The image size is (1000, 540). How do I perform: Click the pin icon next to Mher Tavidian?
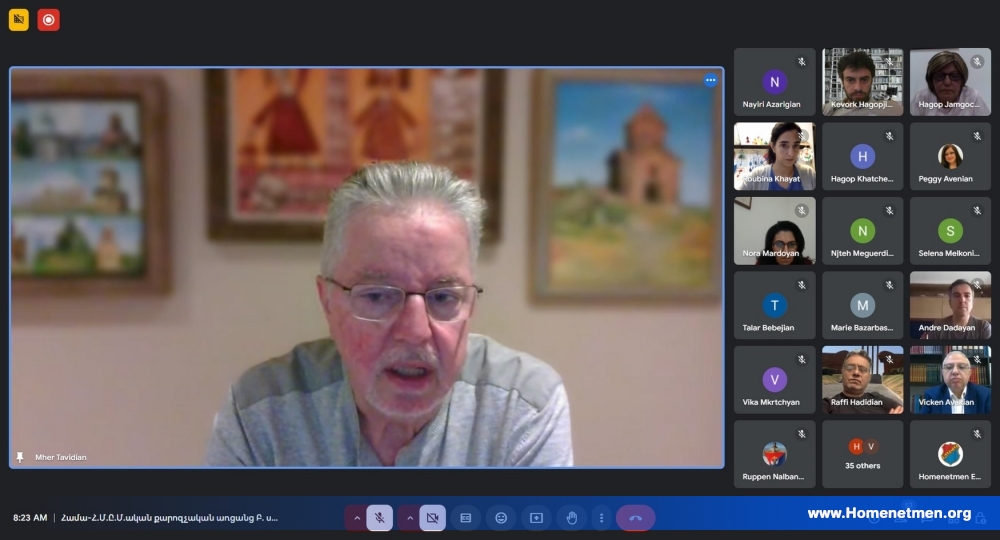tap(20, 457)
